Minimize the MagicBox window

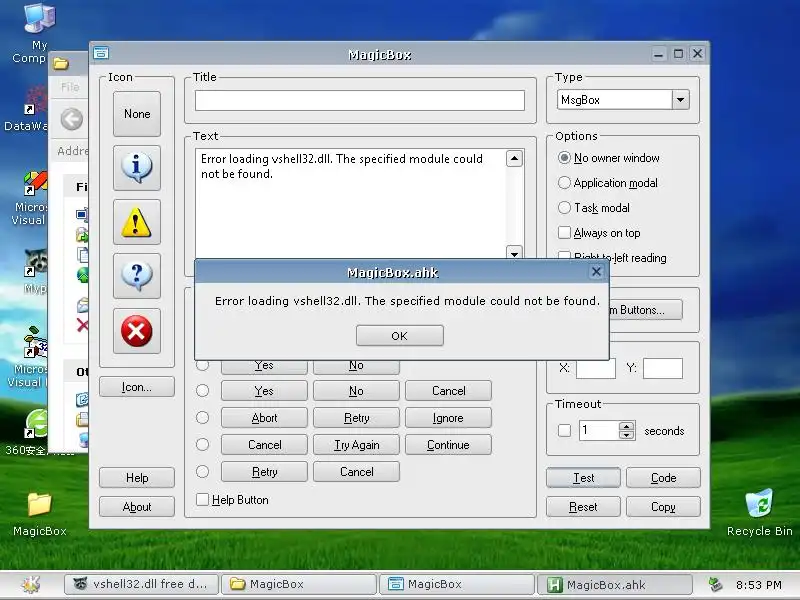[x=659, y=54]
